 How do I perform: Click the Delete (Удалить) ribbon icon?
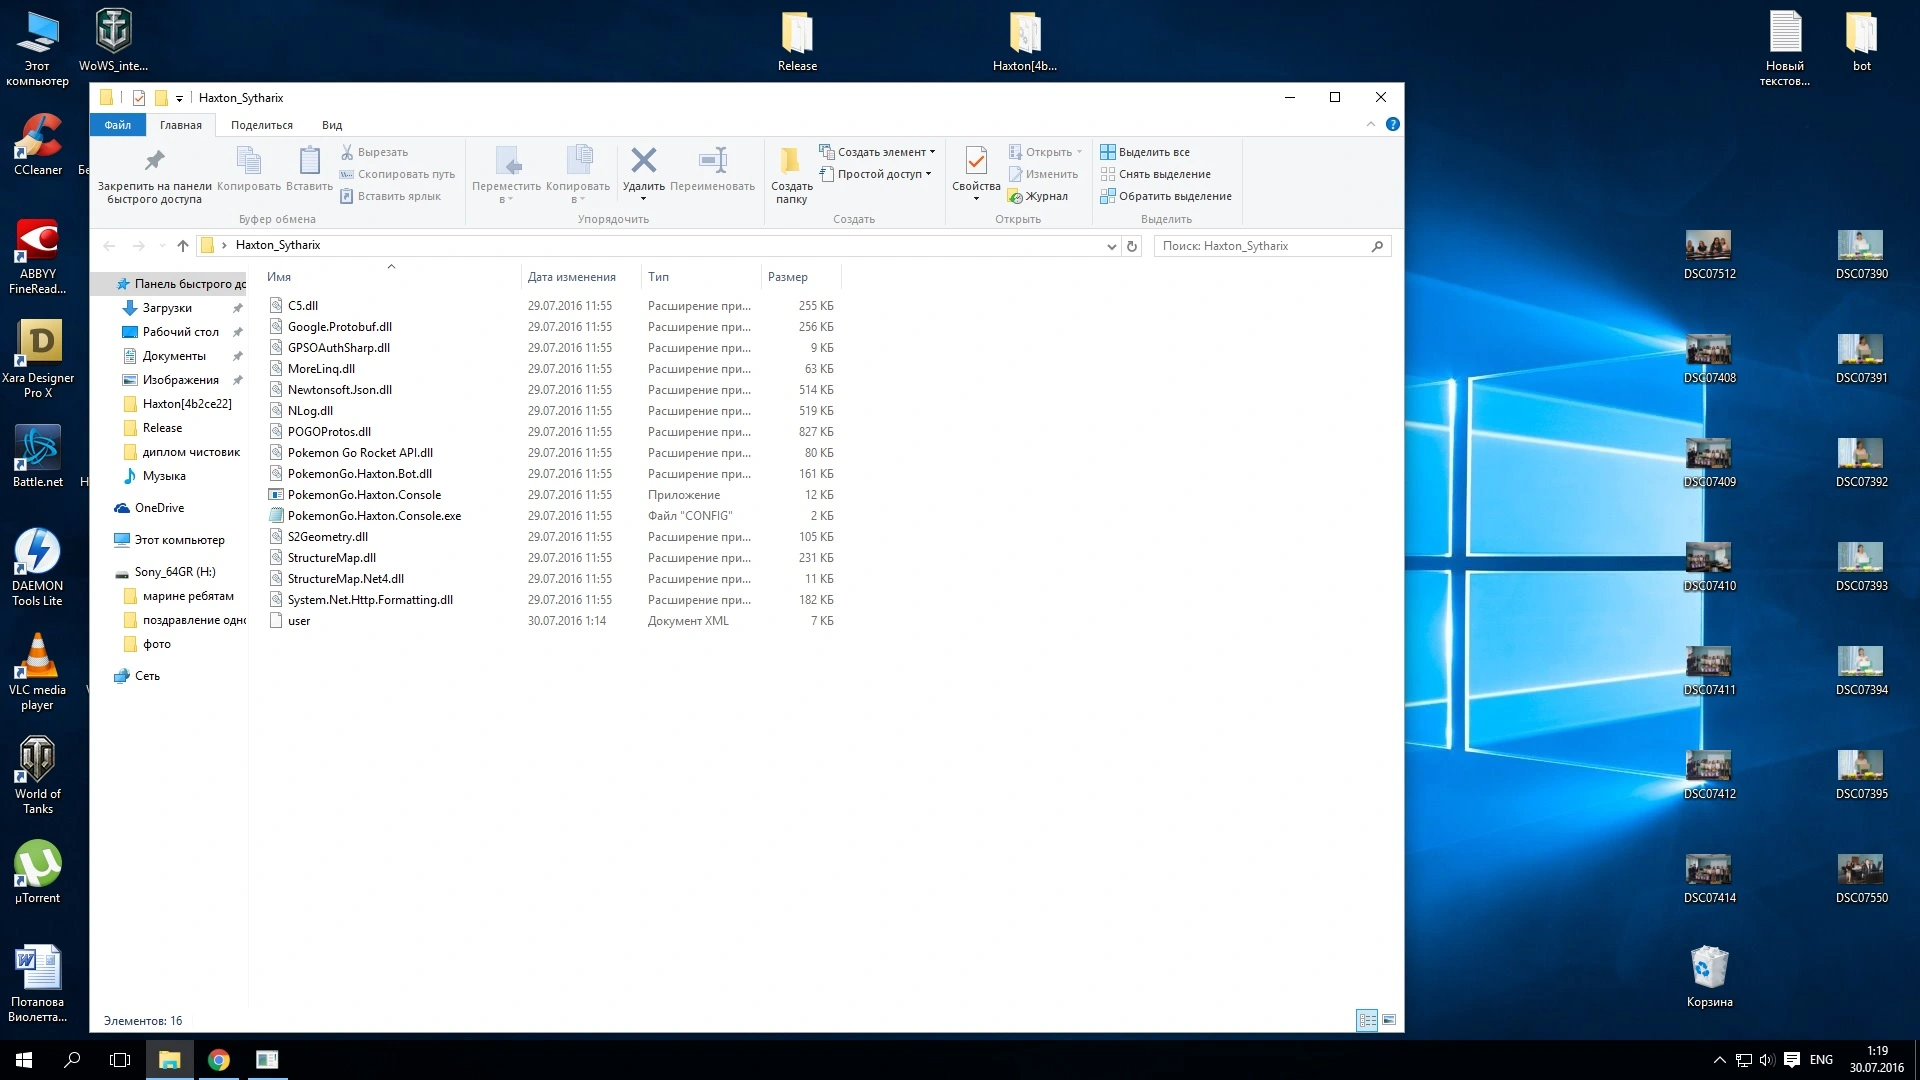point(643,161)
